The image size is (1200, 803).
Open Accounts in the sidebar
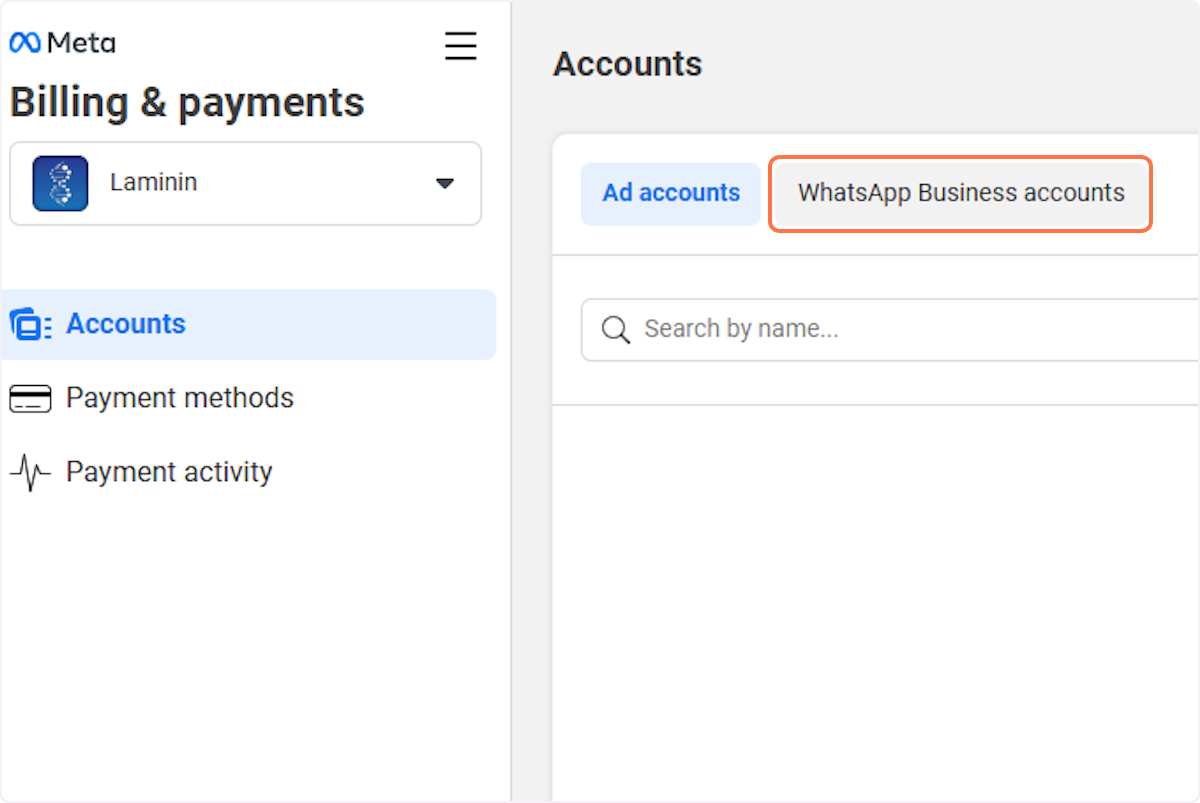coord(248,324)
